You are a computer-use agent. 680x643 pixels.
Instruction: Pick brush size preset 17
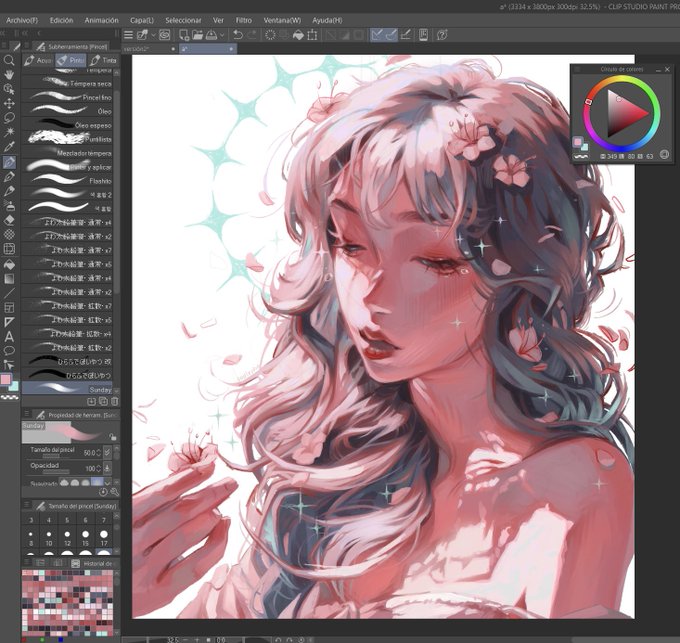103,538
